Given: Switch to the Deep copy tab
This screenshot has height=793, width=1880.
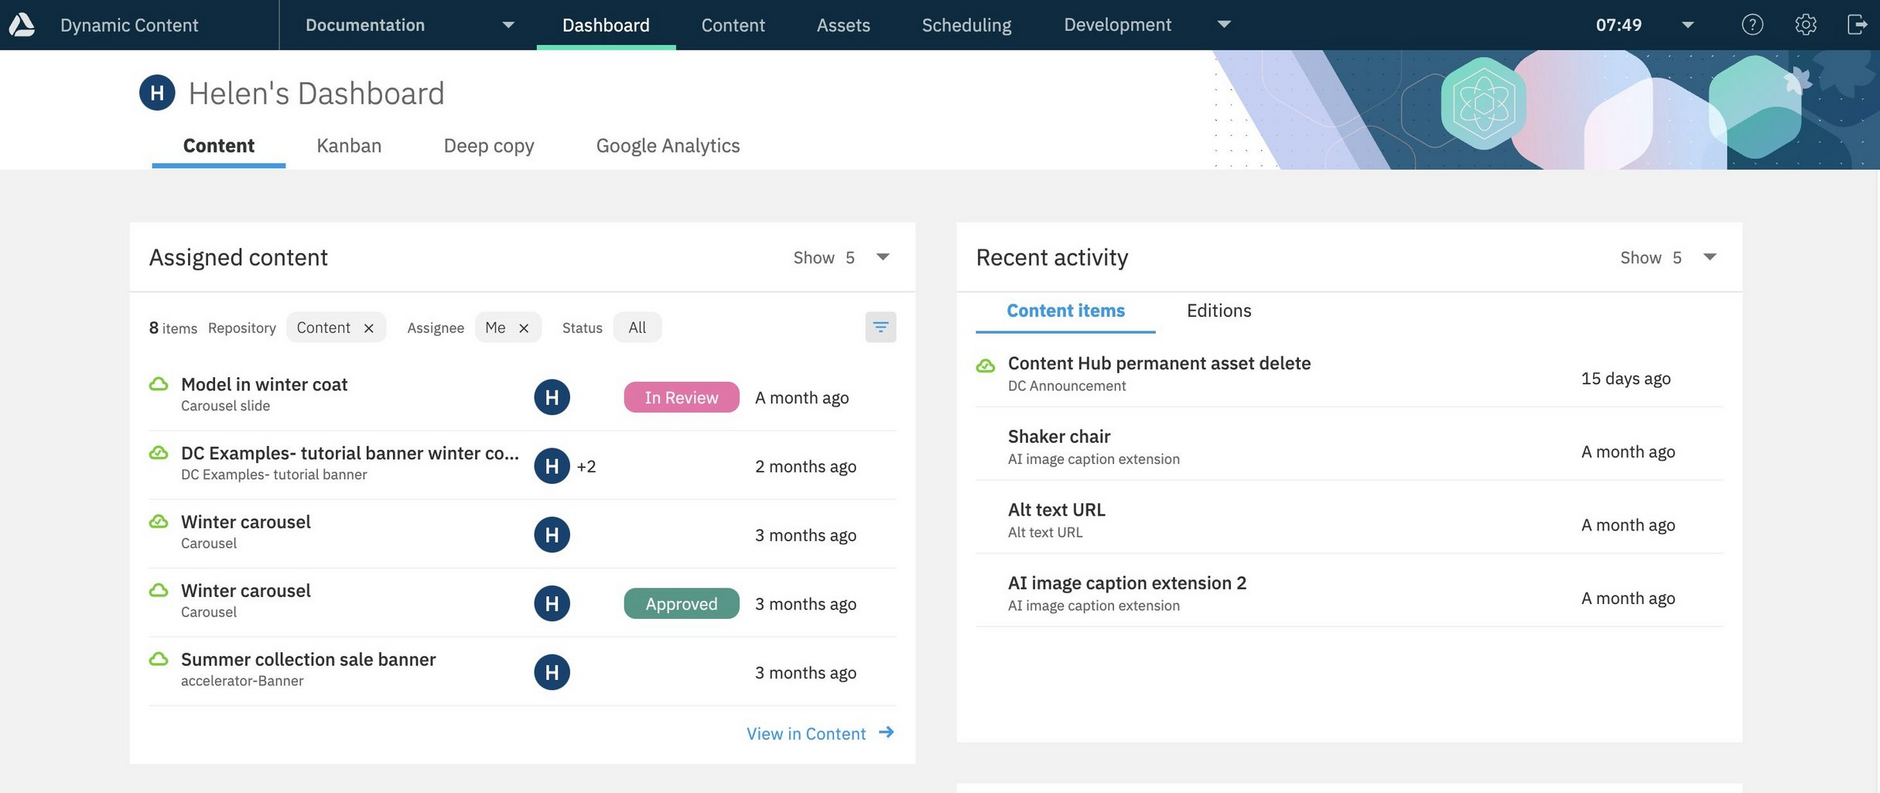Looking at the screenshot, I should 489,146.
